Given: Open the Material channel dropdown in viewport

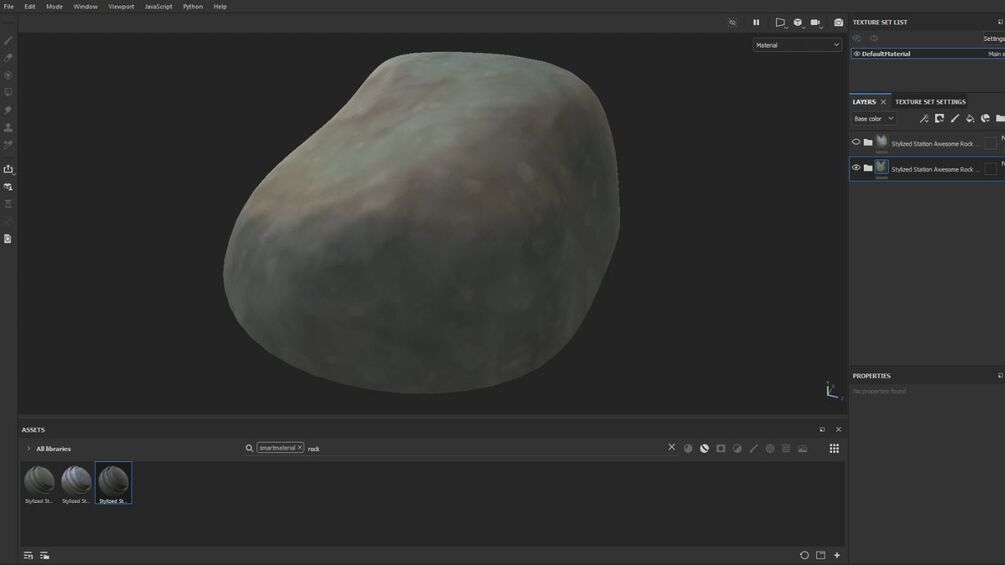Looking at the screenshot, I should (x=797, y=45).
